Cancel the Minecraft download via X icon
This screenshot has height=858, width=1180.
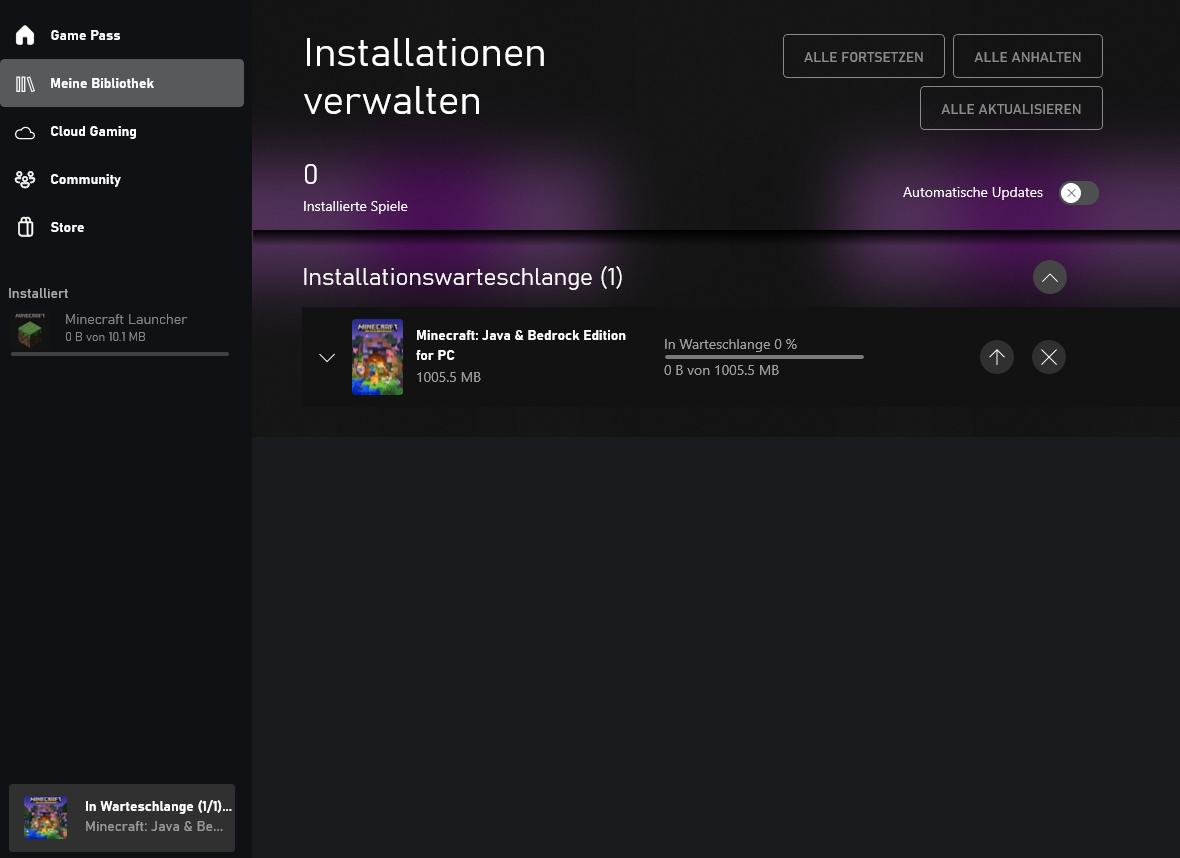coord(1049,357)
